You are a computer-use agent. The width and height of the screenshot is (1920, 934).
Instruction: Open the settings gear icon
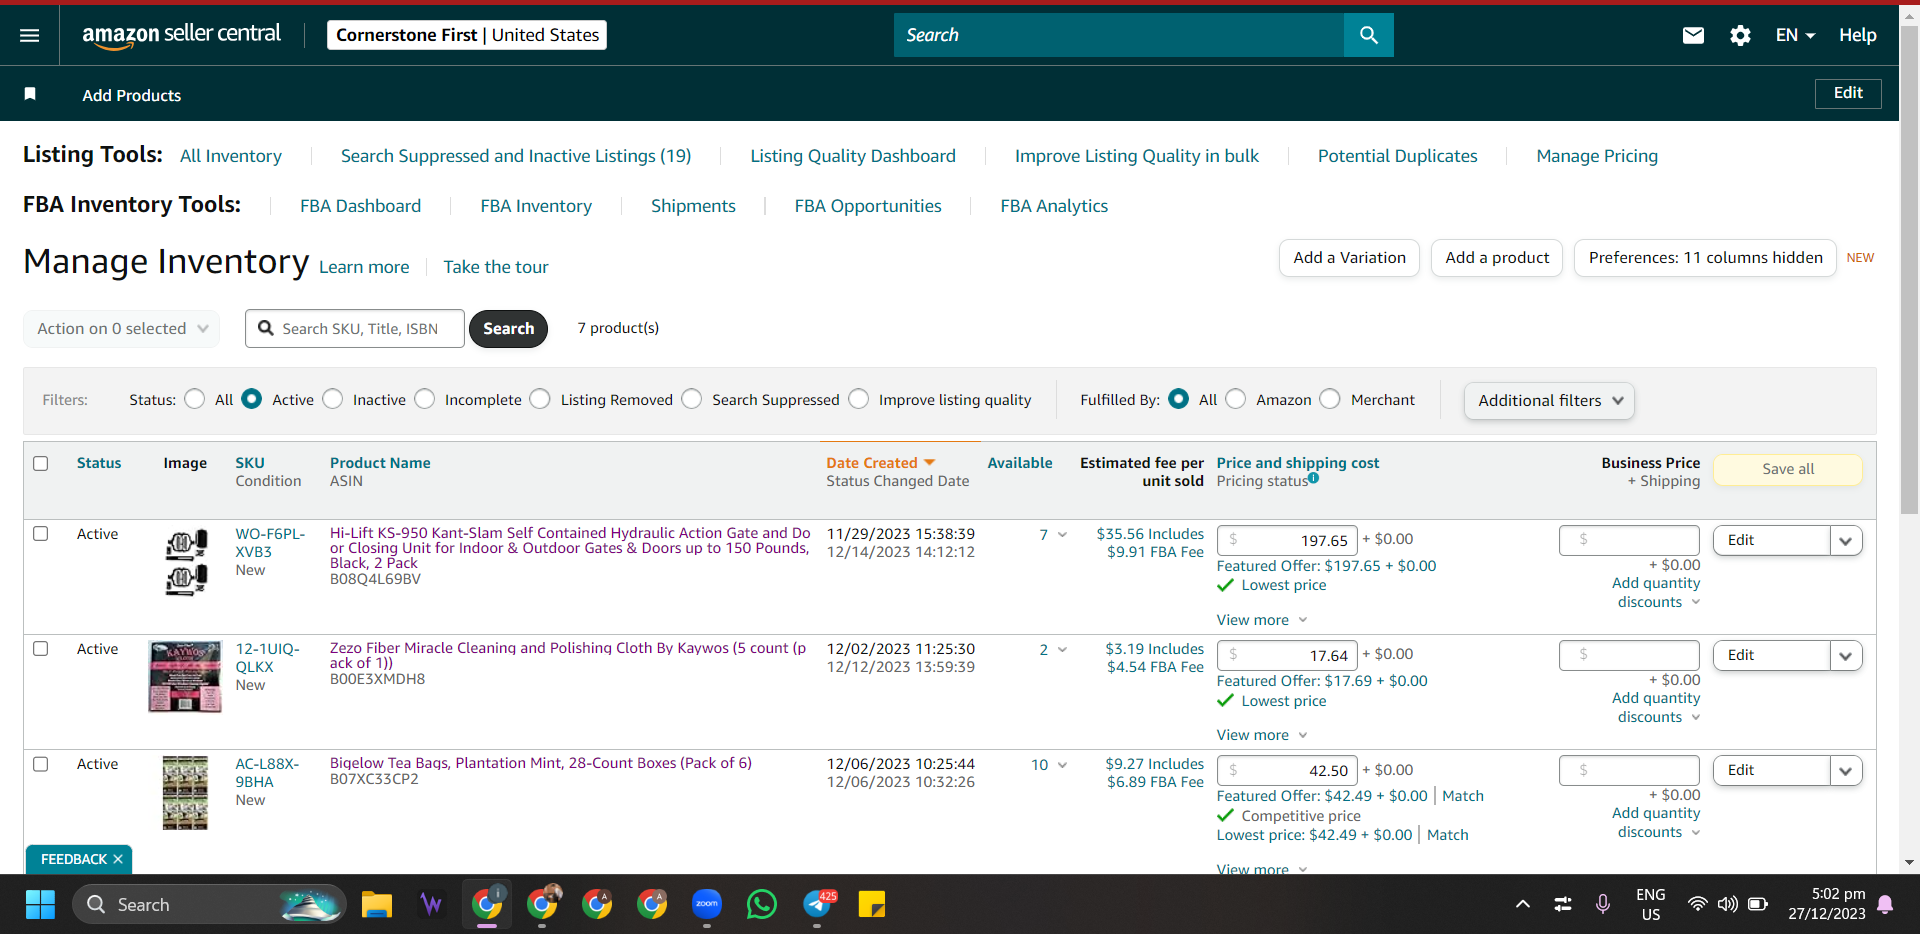pos(1740,35)
